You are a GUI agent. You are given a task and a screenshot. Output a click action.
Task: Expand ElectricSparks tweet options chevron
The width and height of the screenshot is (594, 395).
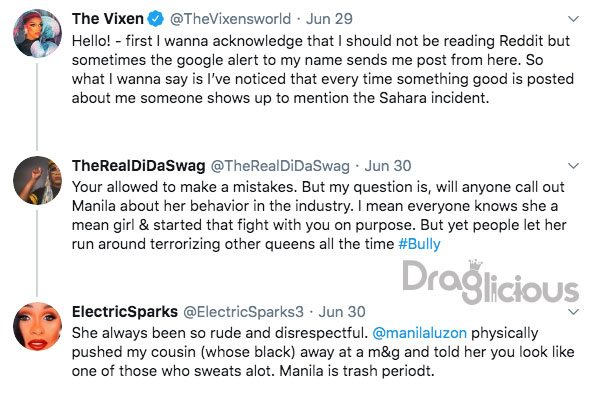[574, 312]
